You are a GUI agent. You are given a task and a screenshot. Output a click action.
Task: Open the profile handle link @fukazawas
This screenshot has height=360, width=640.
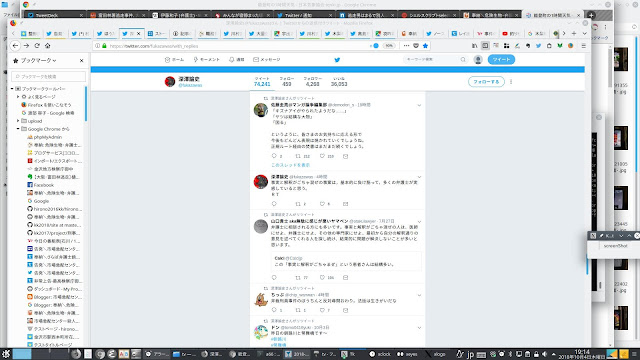point(190,85)
